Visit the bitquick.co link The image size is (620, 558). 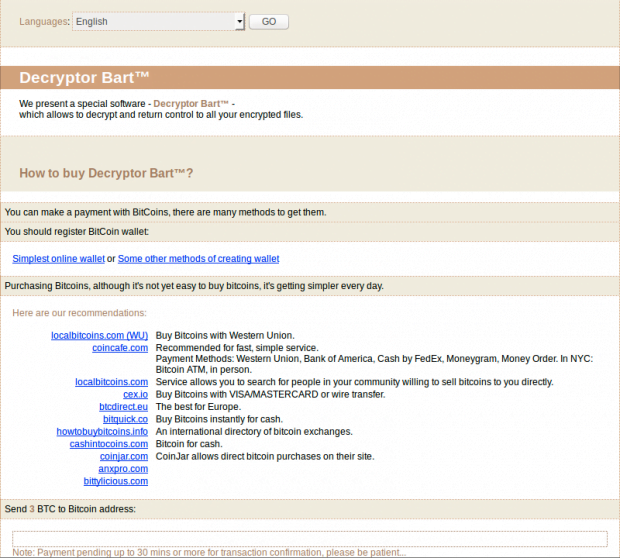click(x=125, y=419)
